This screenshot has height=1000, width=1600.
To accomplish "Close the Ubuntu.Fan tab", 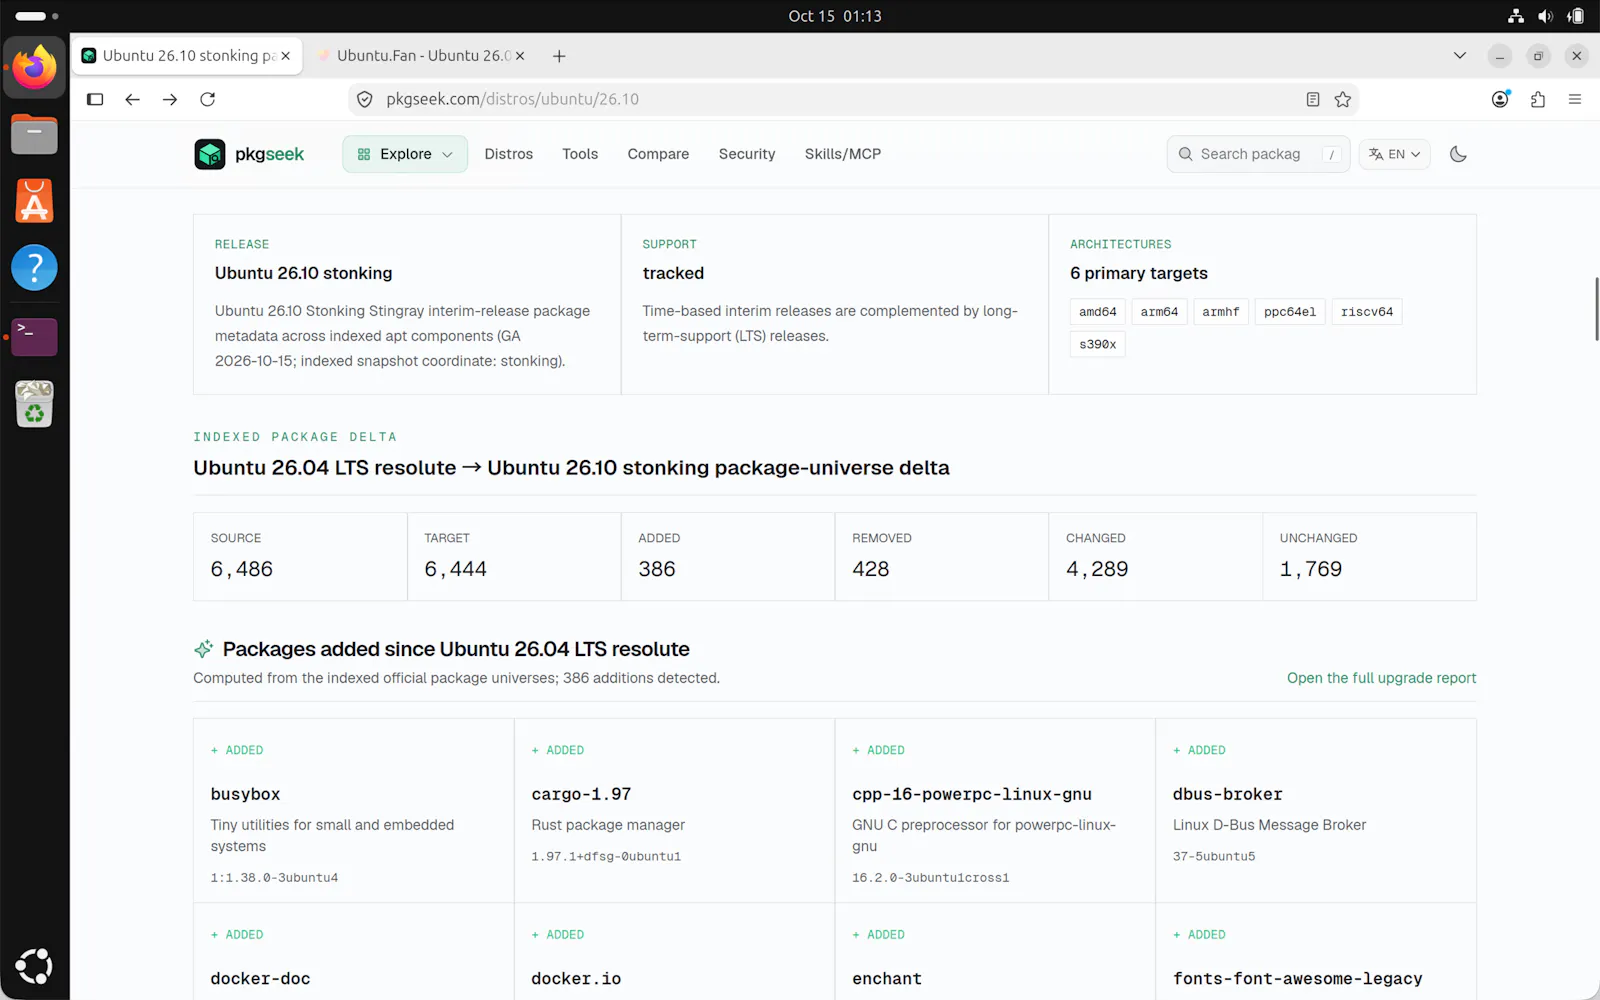I will (x=520, y=56).
